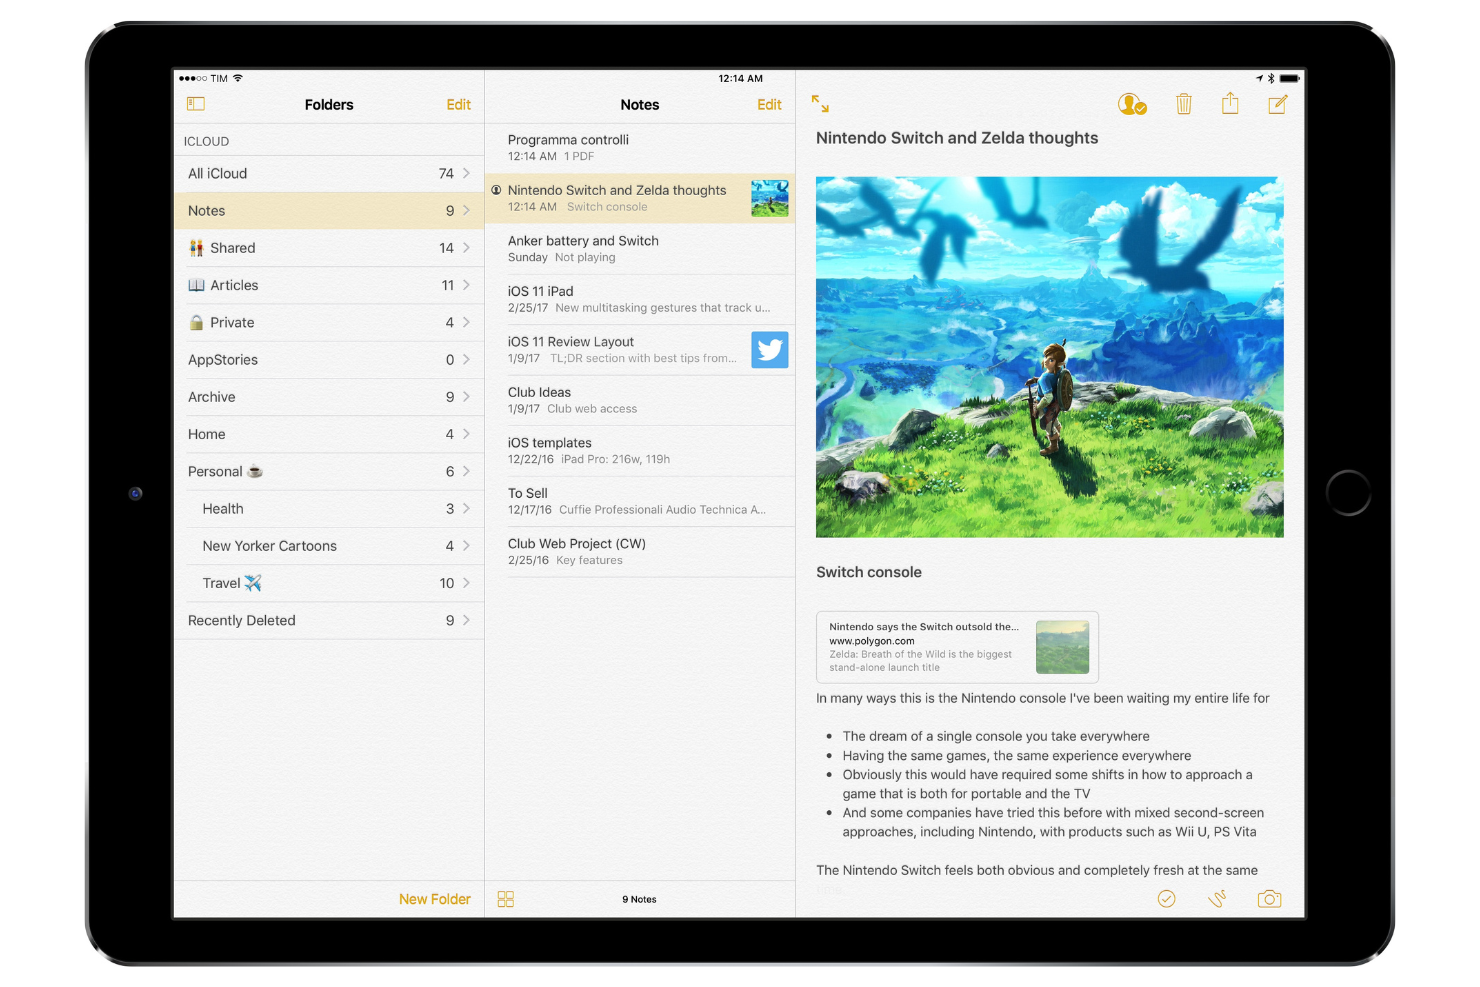Open the www.polygon.com link preview
The image size is (1480, 987).
(x=956, y=647)
